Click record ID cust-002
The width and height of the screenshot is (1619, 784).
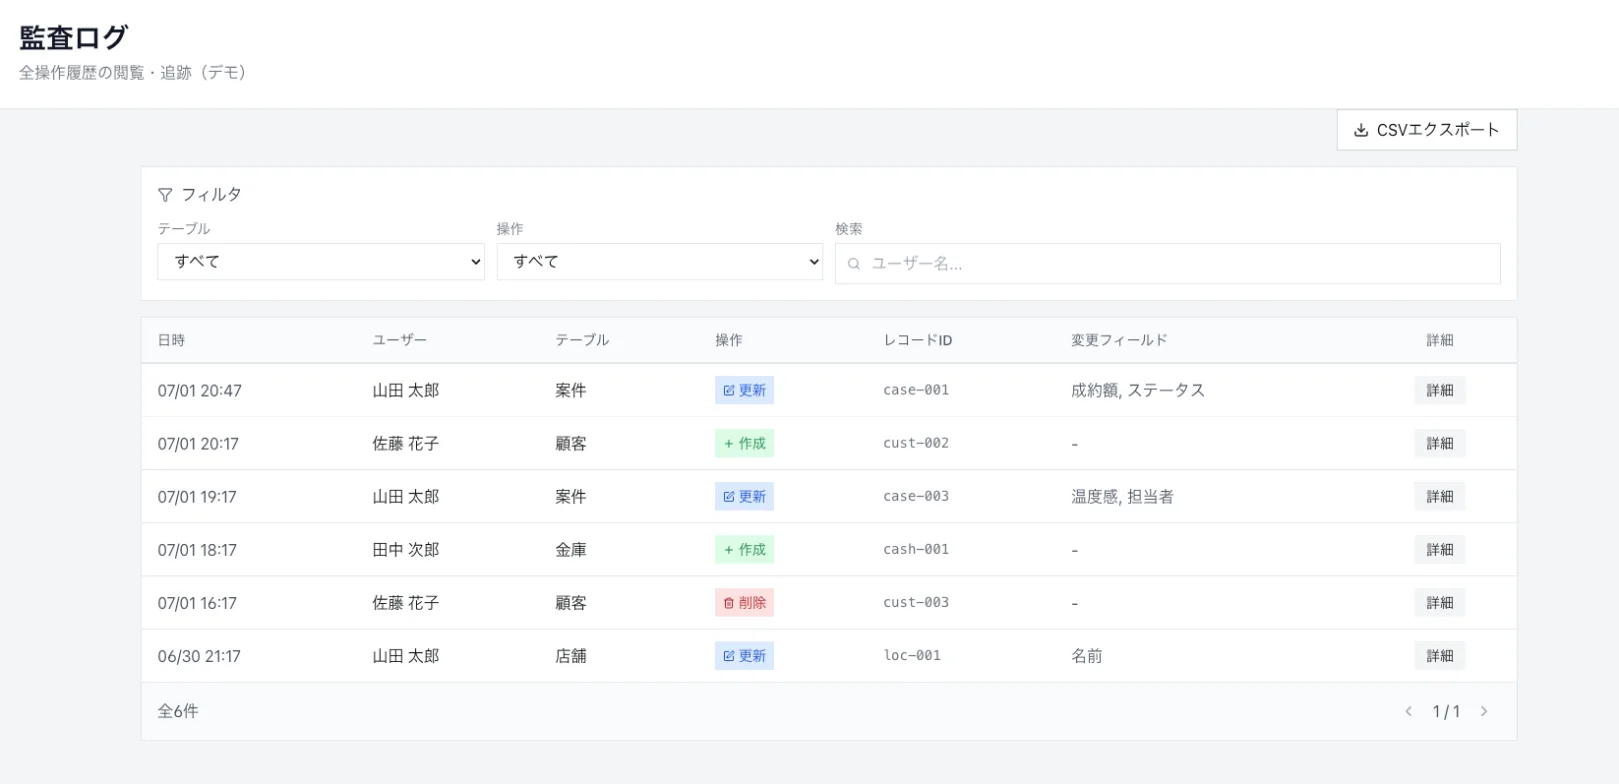click(x=916, y=443)
